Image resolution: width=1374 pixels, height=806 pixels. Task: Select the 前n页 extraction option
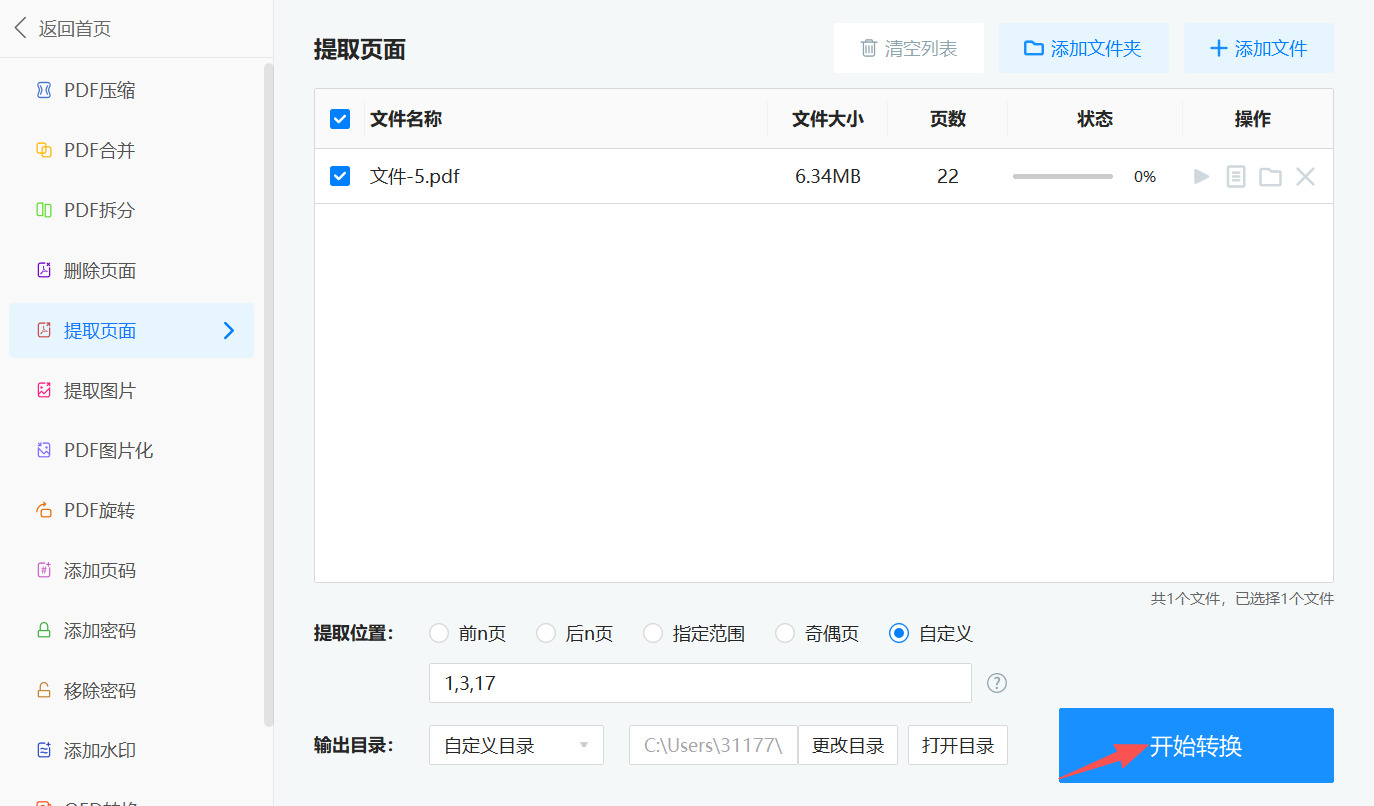[x=438, y=633]
